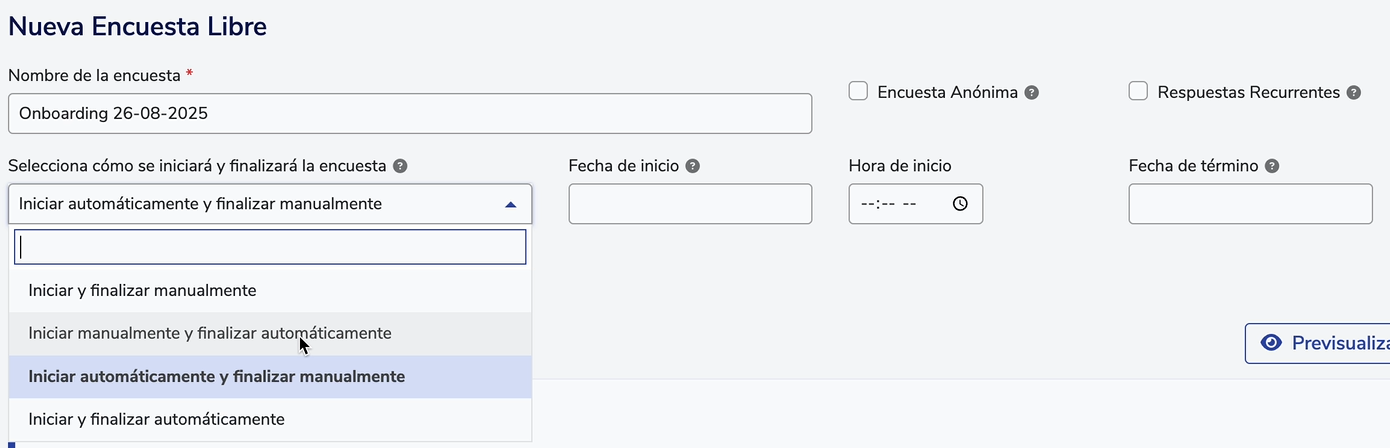Click the Fecha de término date field
Viewport: 1390px width, 448px height.
(1250, 204)
